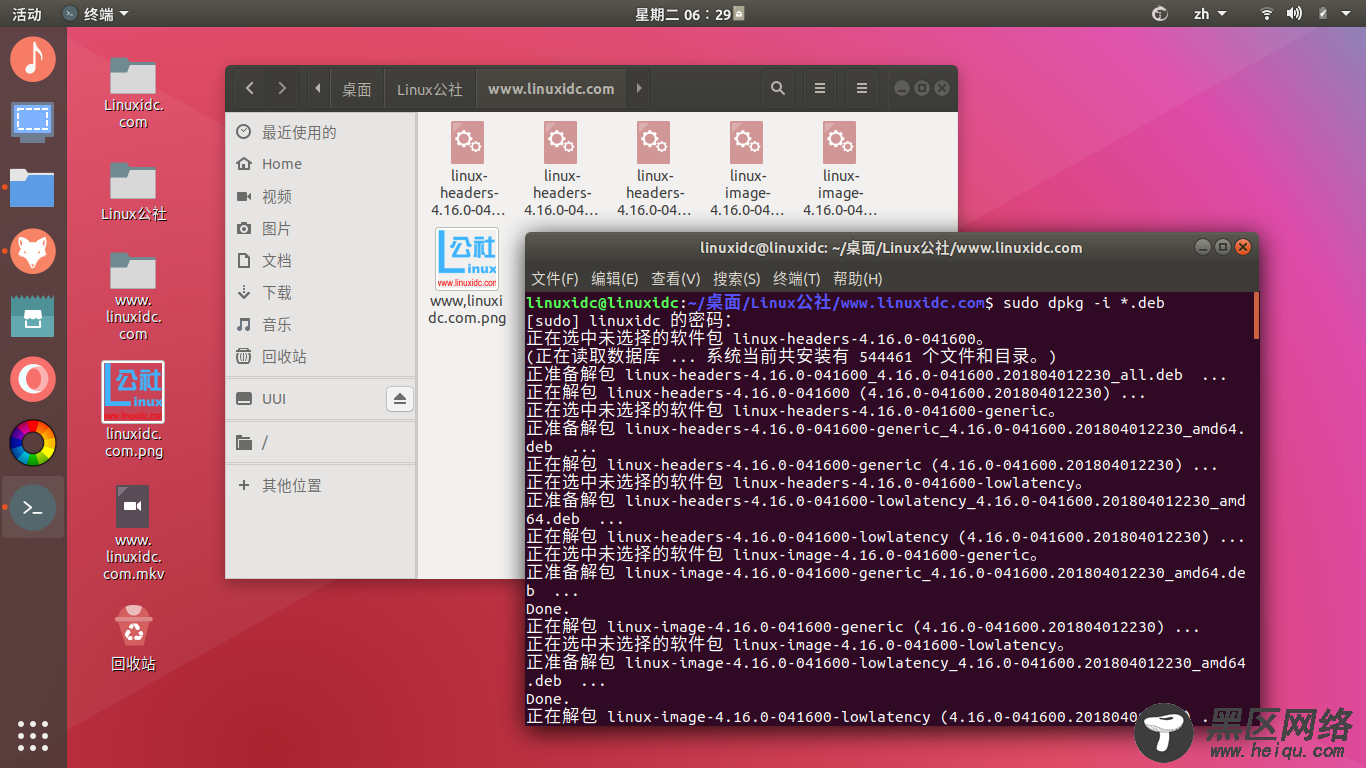
Task: Launch Opera browser from dock
Action: coord(33,379)
